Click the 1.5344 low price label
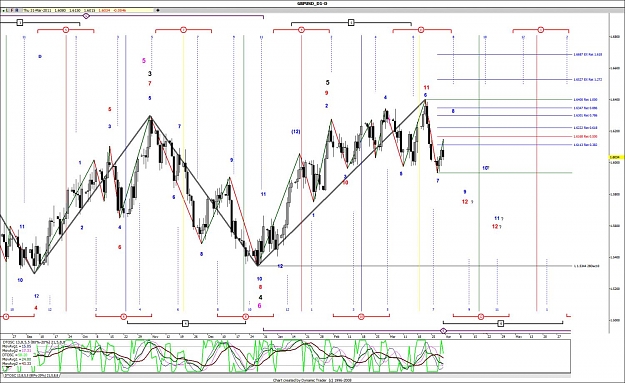The width and height of the screenshot is (625, 383). (x=587, y=266)
